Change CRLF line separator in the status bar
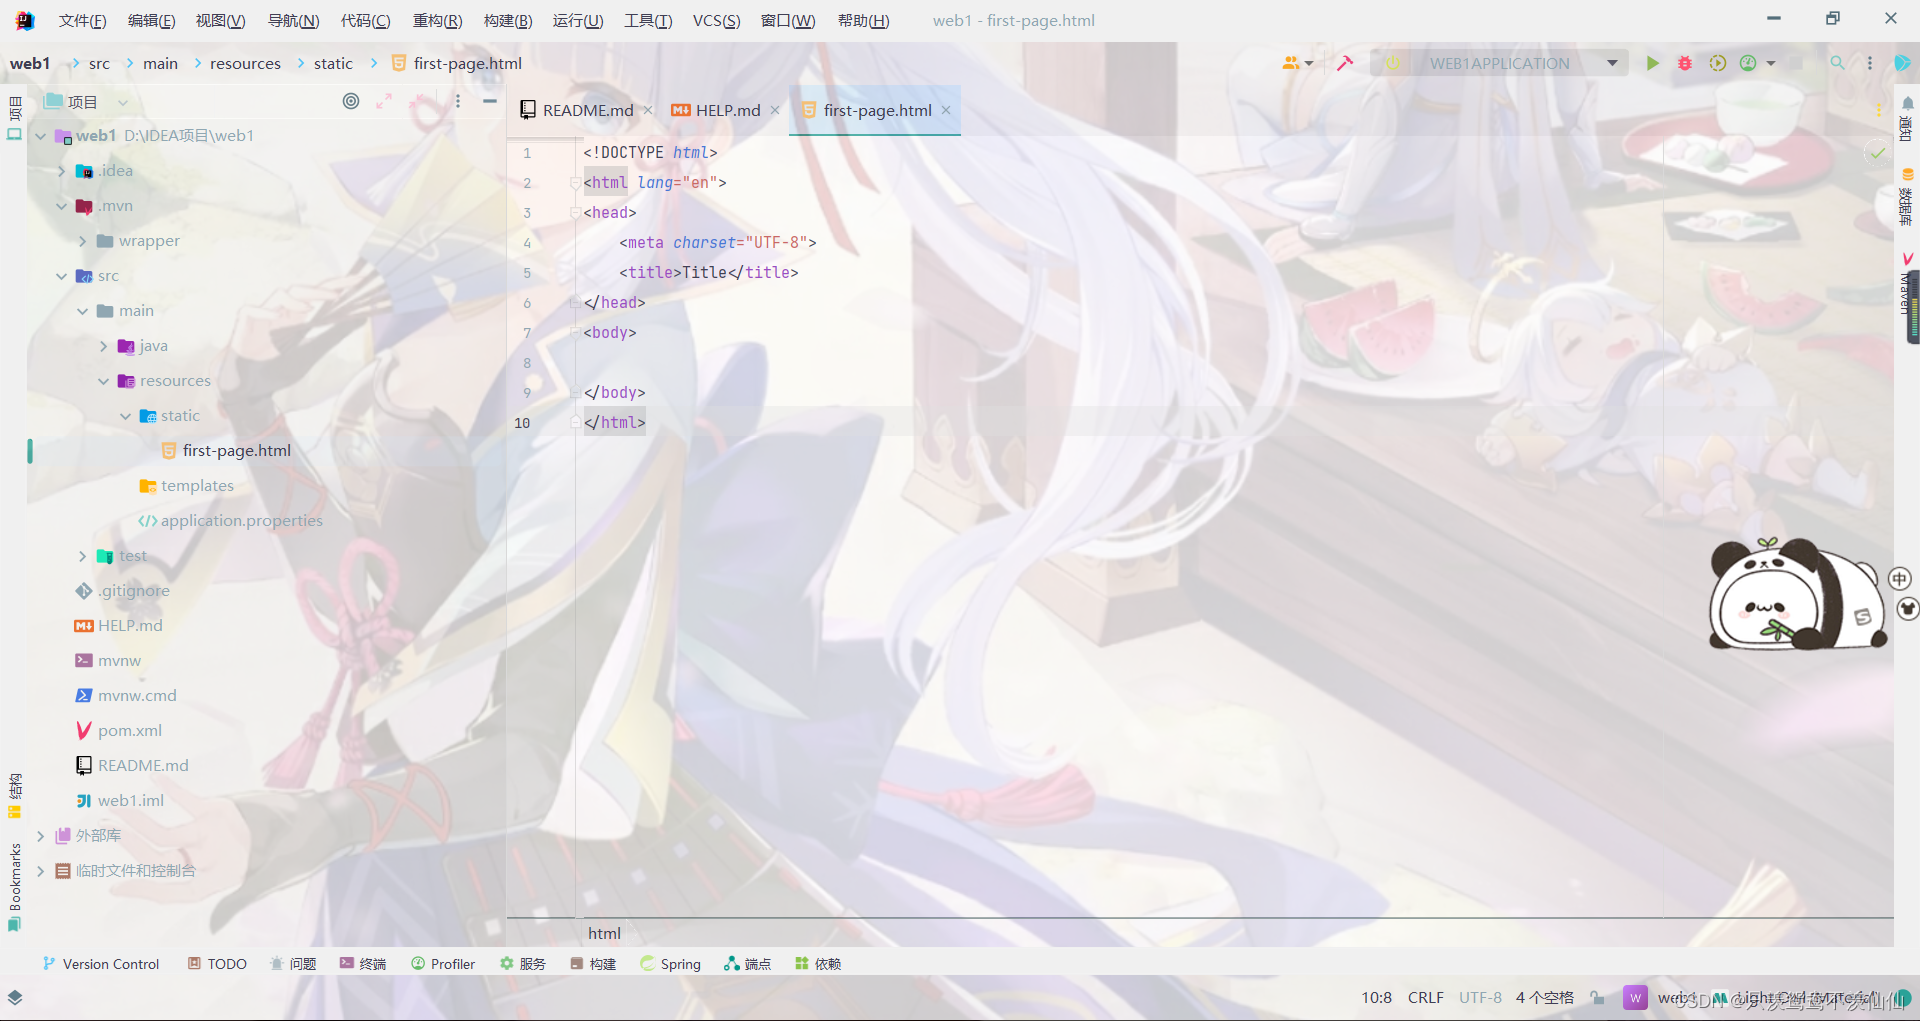1920x1021 pixels. tap(1425, 997)
